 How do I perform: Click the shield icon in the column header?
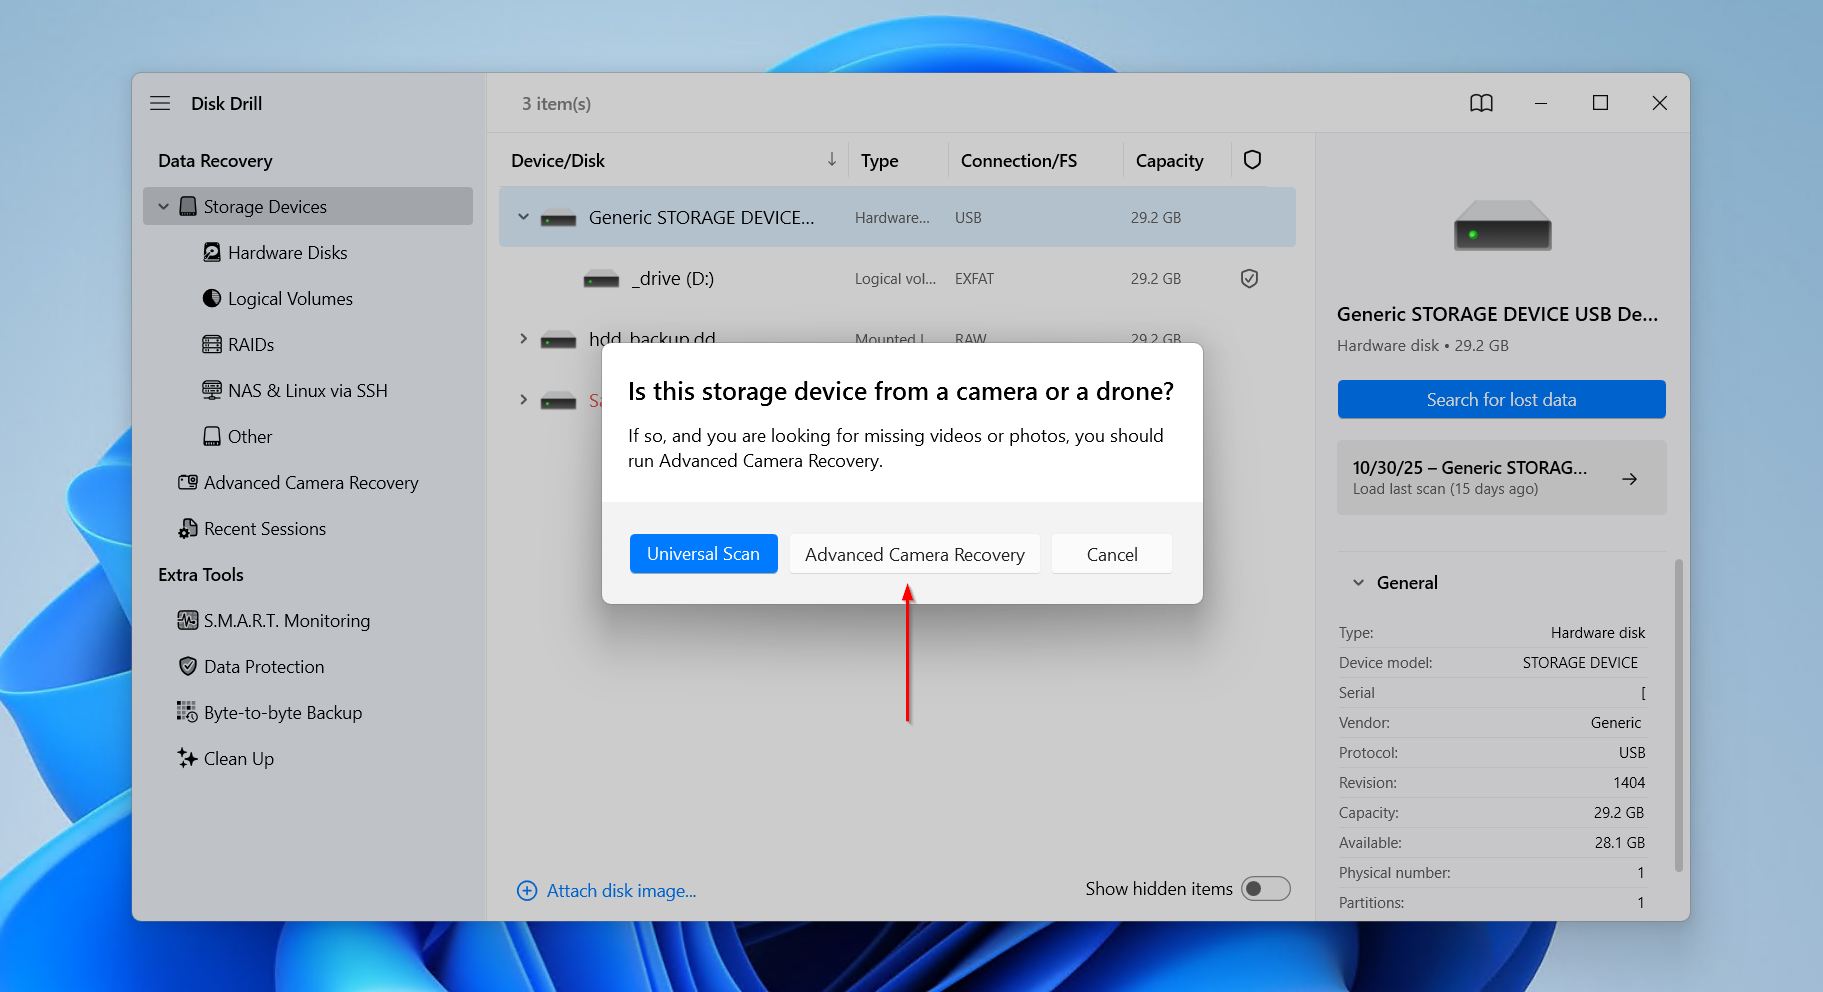coord(1252,160)
